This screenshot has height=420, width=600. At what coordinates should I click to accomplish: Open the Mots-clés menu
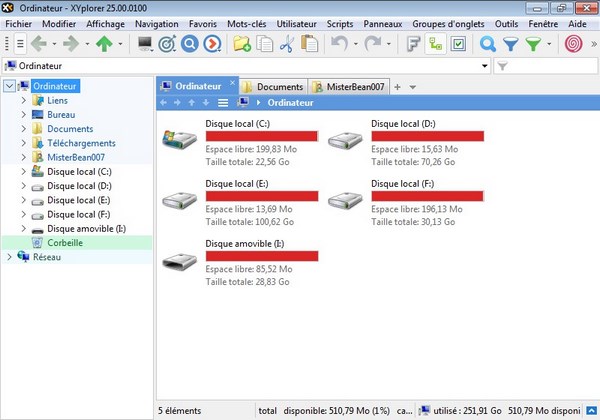click(x=246, y=24)
